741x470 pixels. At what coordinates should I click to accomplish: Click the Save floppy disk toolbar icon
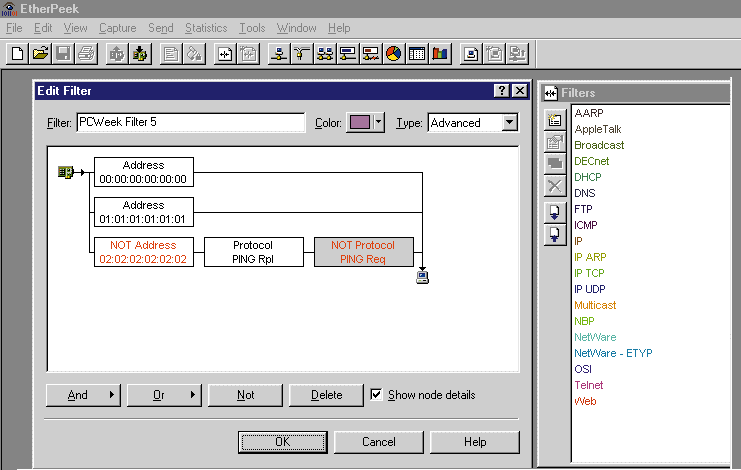point(63,53)
